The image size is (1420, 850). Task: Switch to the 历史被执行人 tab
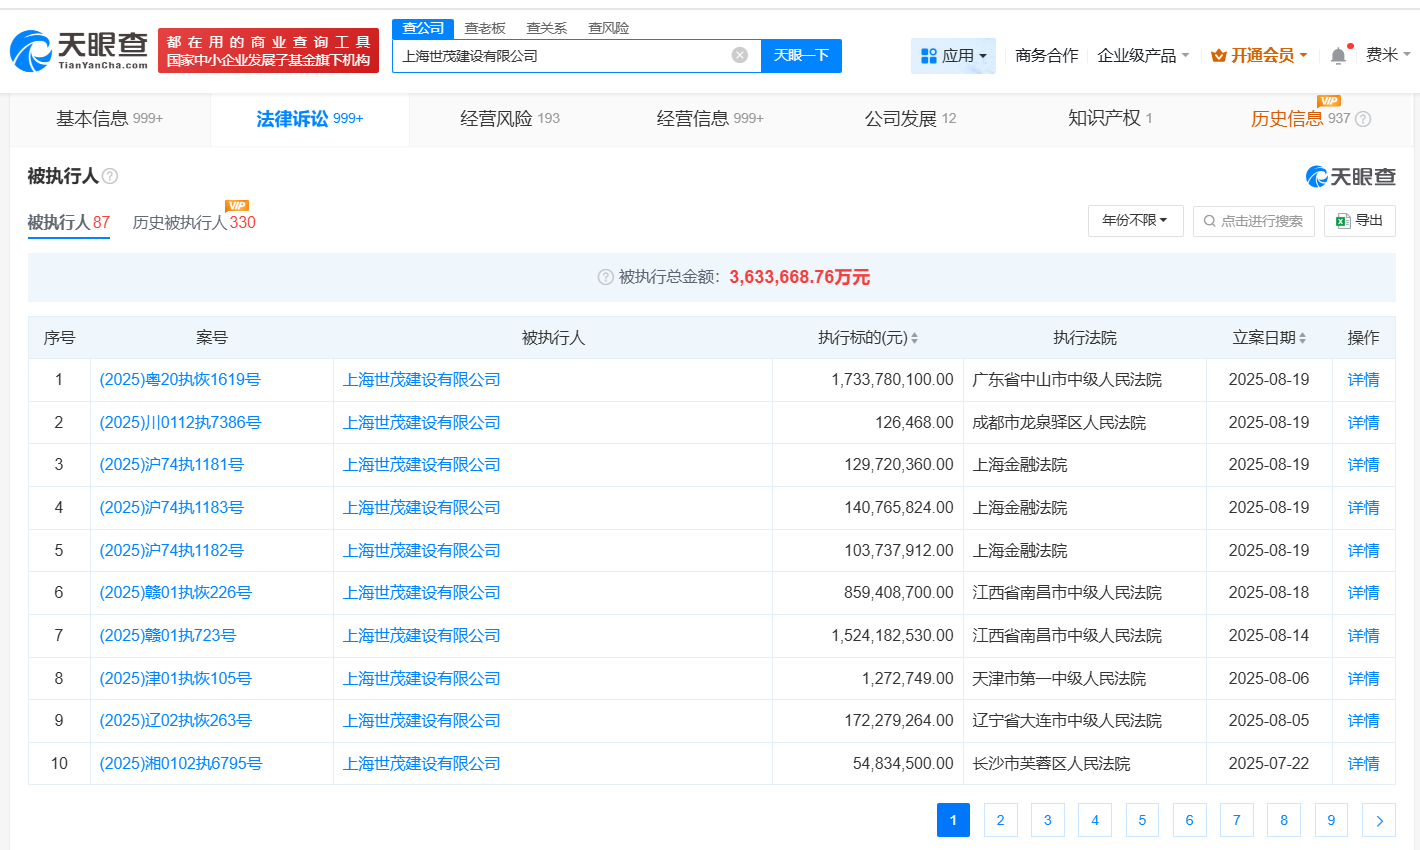(178, 221)
